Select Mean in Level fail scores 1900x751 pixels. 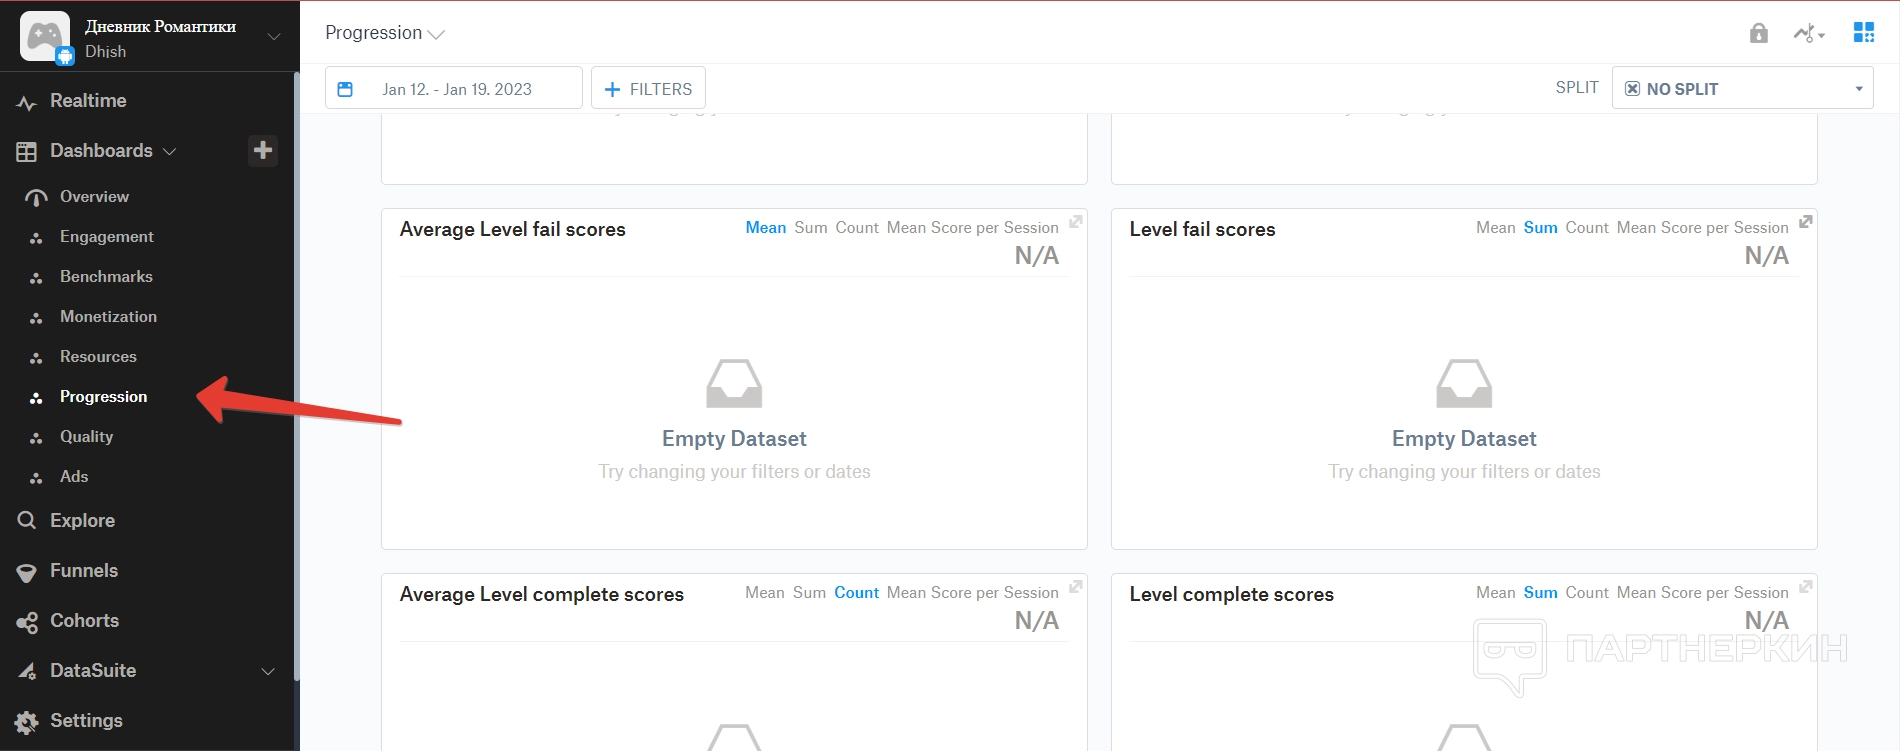(x=1496, y=228)
